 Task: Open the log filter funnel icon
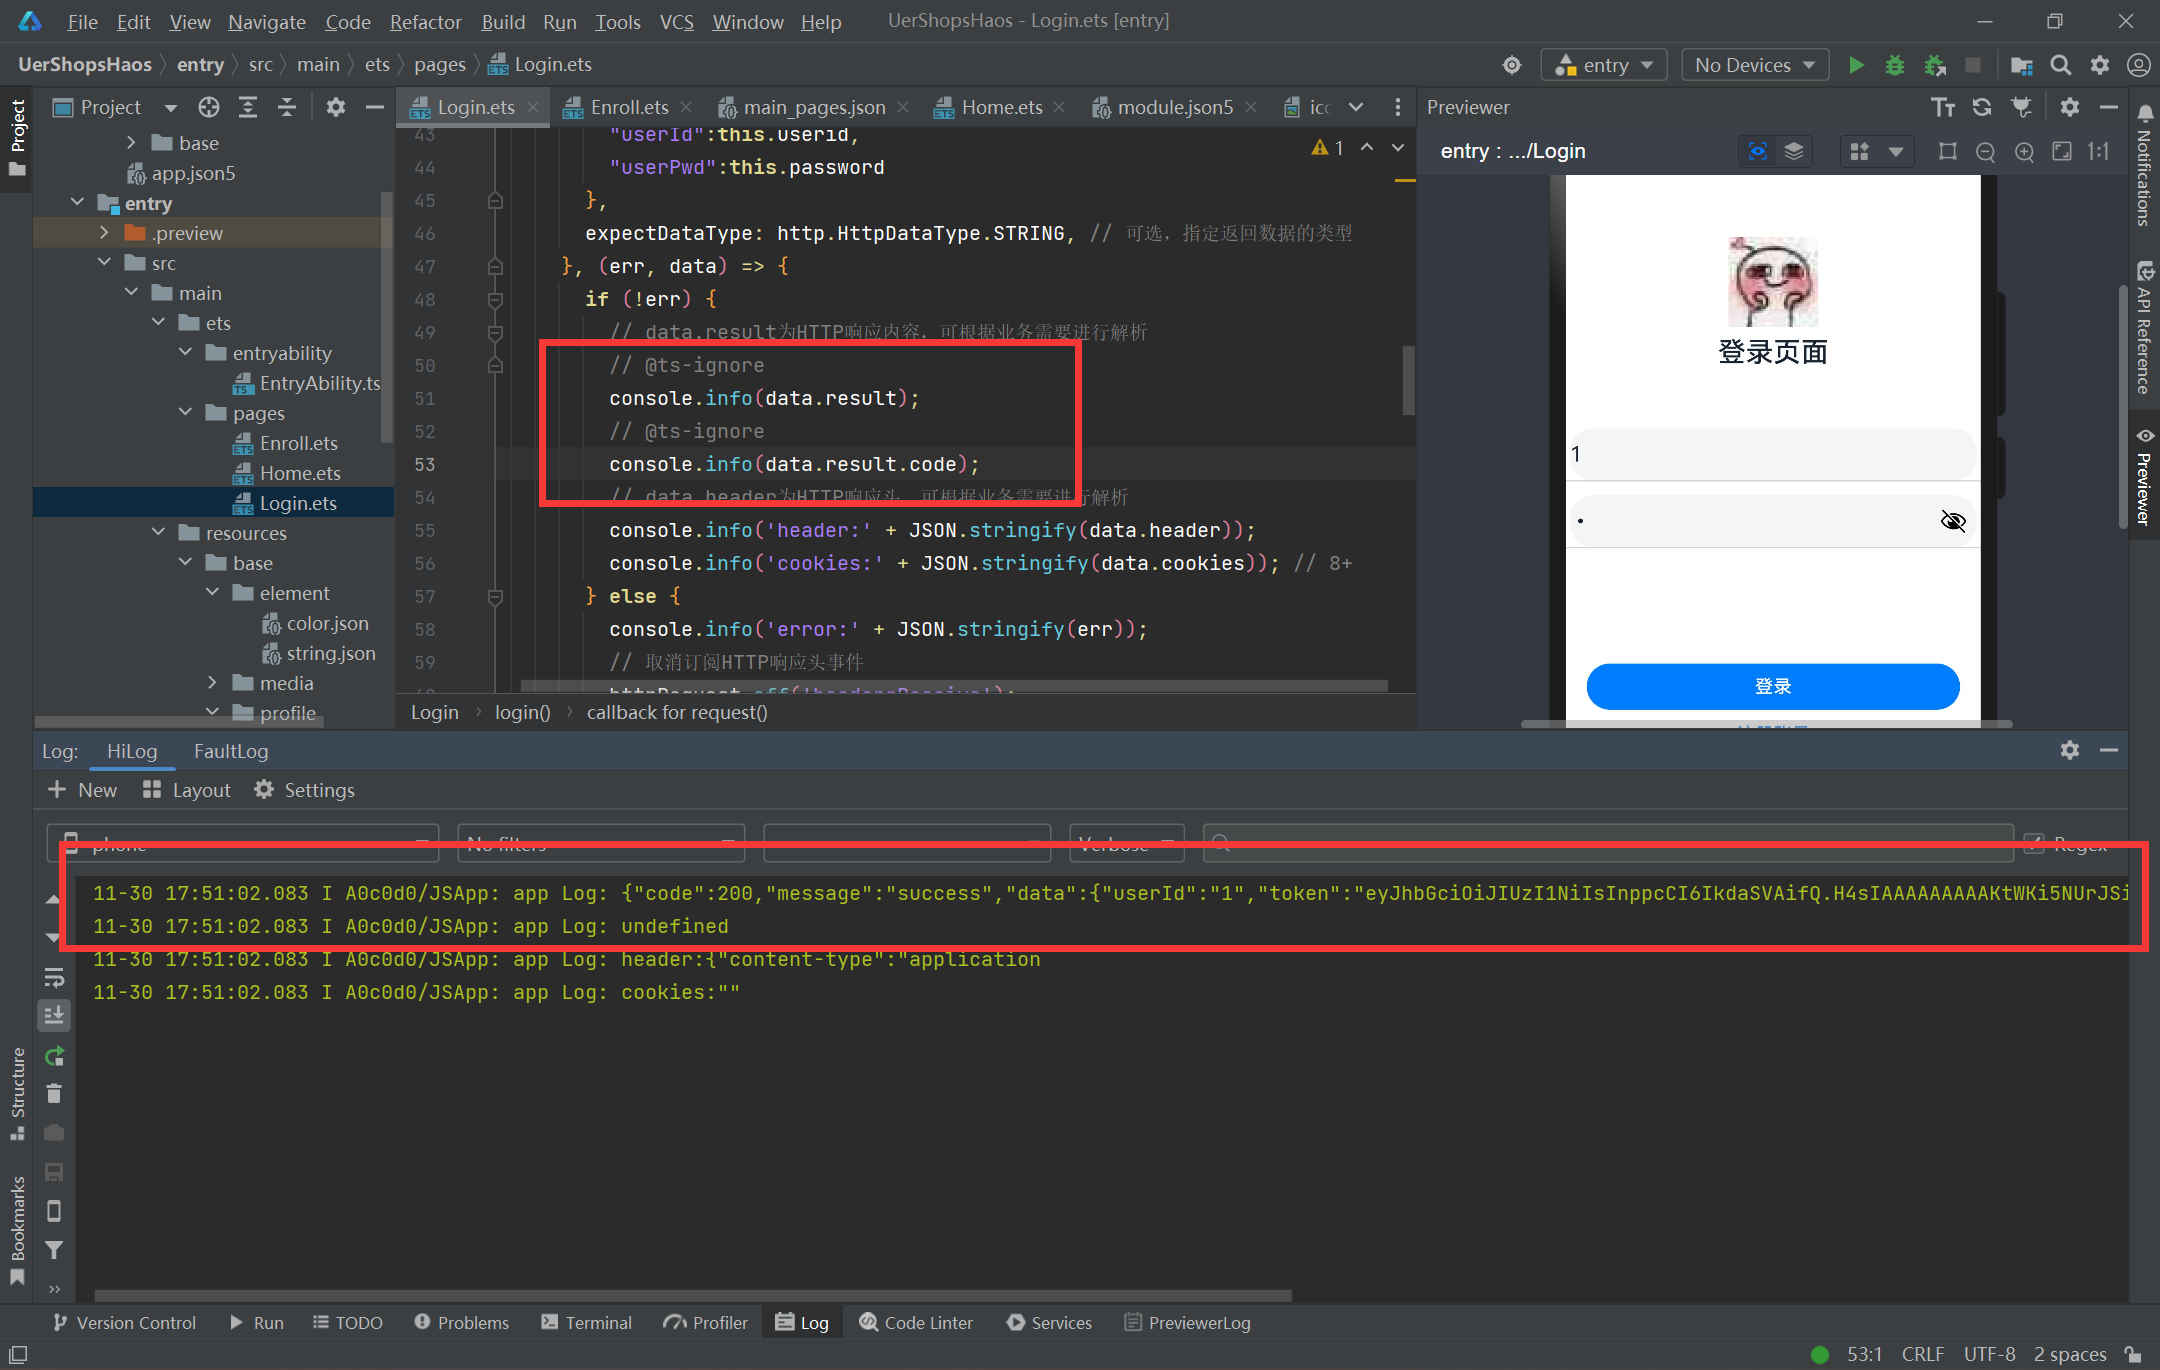coord(54,1250)
